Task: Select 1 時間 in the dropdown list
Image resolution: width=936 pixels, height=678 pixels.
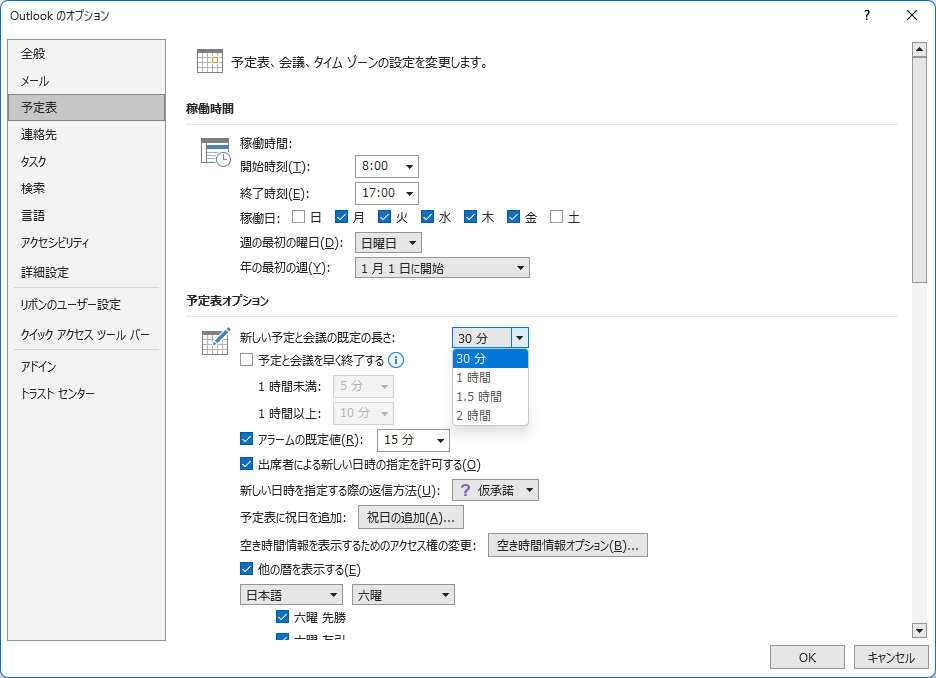Action: (x=490, y=378)
